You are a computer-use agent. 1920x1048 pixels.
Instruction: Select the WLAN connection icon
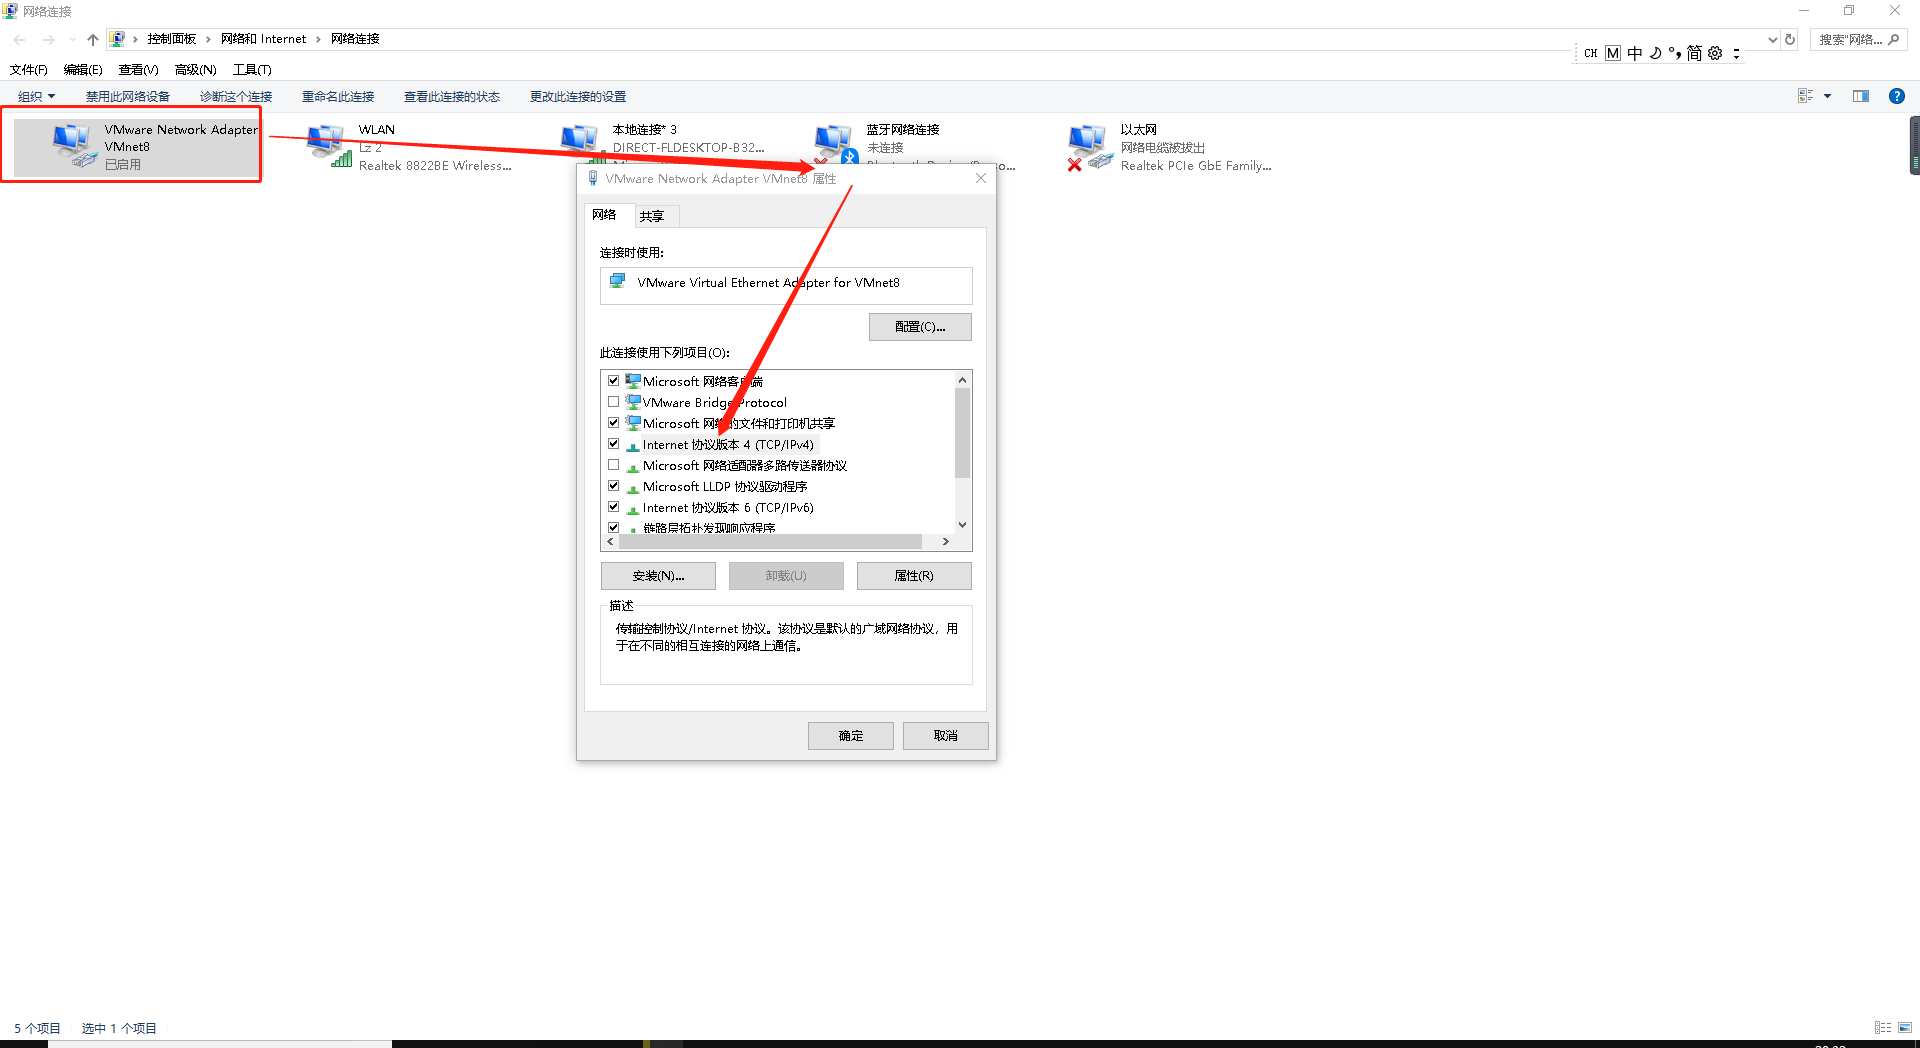(329, 146)
